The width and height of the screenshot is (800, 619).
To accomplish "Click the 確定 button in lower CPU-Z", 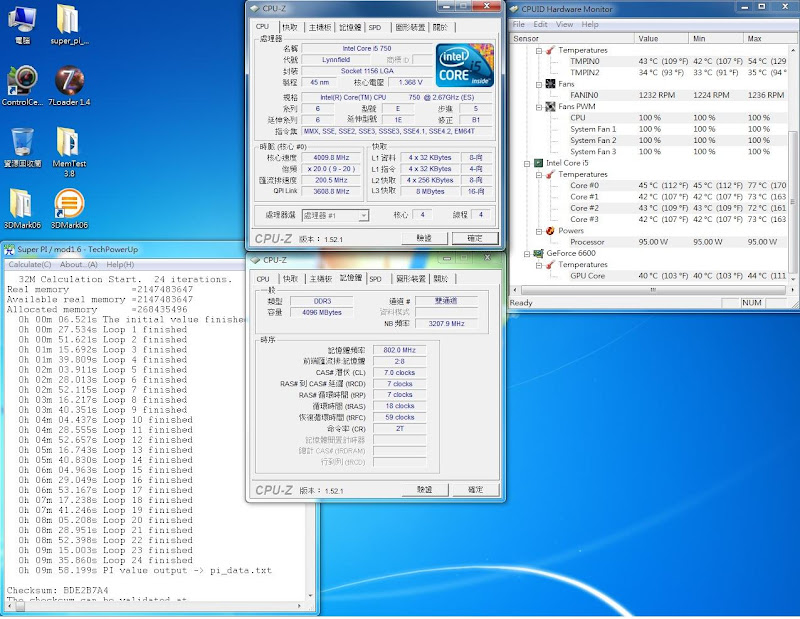I will 476,489.
